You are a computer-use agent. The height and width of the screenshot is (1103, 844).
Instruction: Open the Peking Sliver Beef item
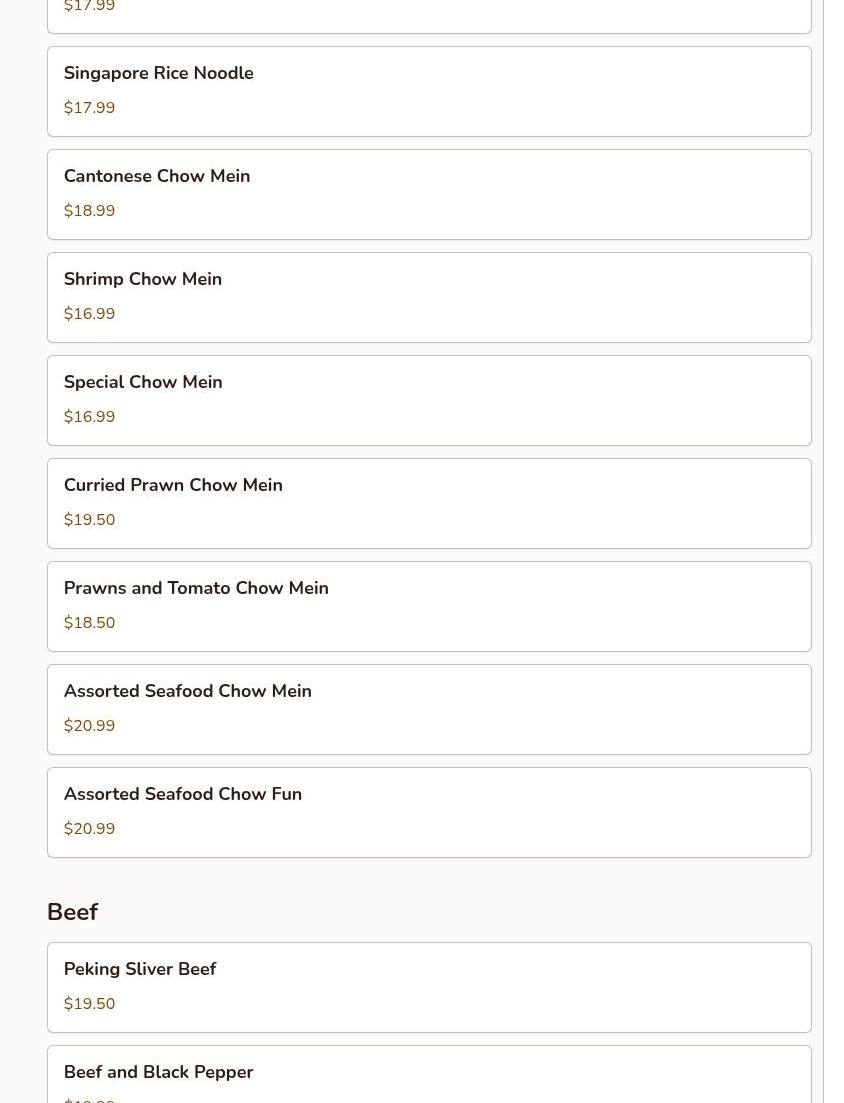click(x=140, y=969)
